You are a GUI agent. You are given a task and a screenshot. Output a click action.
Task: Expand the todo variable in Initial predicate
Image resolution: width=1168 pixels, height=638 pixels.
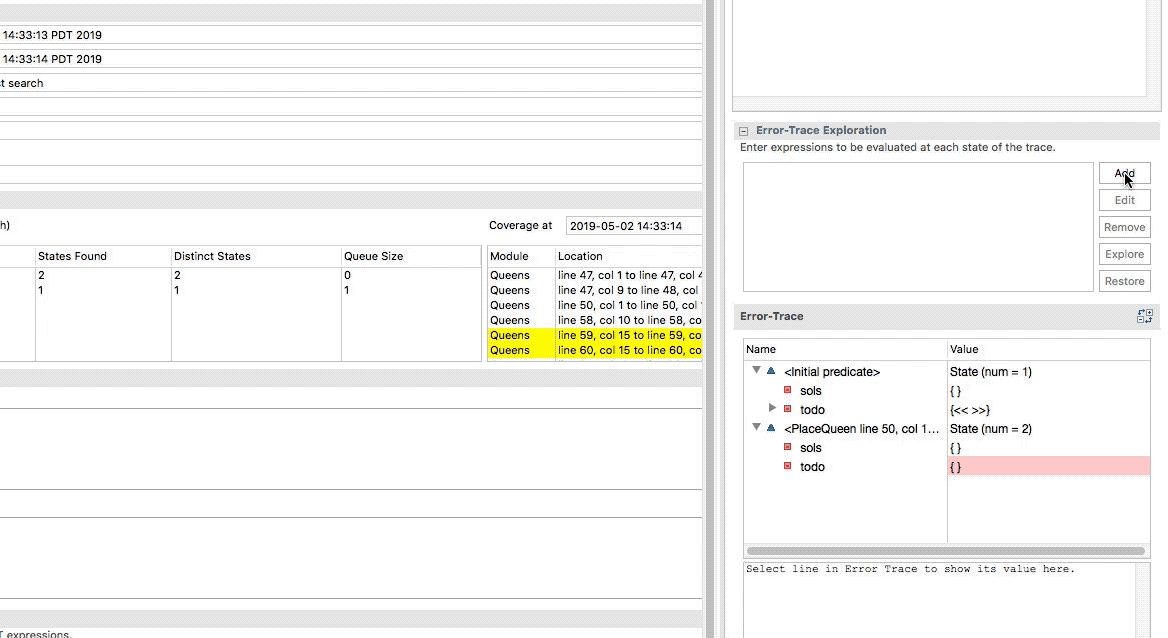[772, 409]
